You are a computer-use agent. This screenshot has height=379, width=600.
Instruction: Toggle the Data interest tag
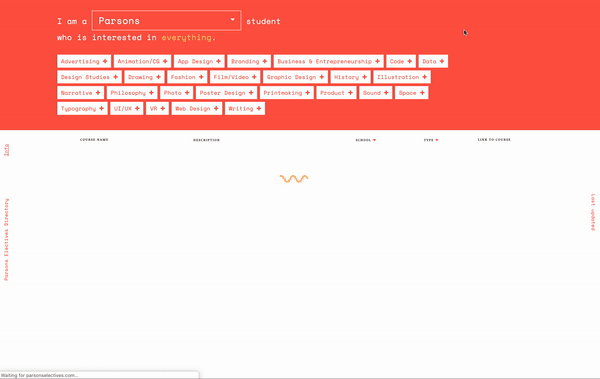coord(433,61)
